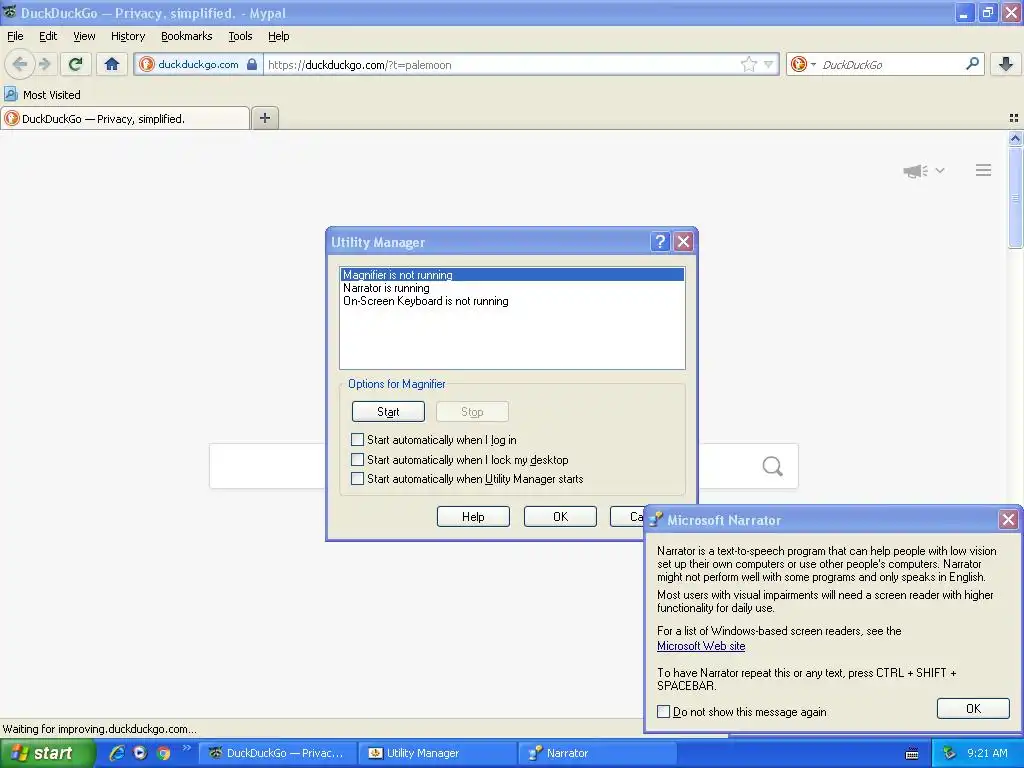Image resolution: width=1024 pixels, height=768 pixels.
Task: Go forward with the forward arrow
Action: (44, 64)
